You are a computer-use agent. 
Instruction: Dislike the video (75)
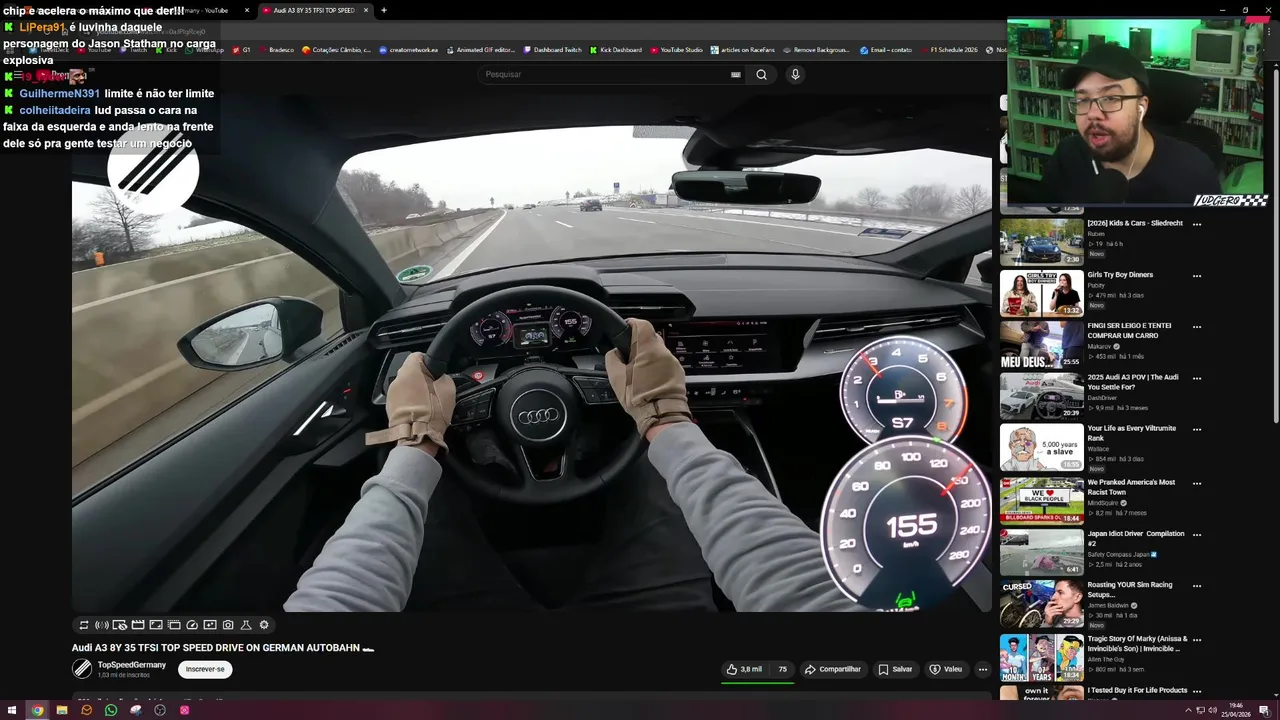(781, 669)
